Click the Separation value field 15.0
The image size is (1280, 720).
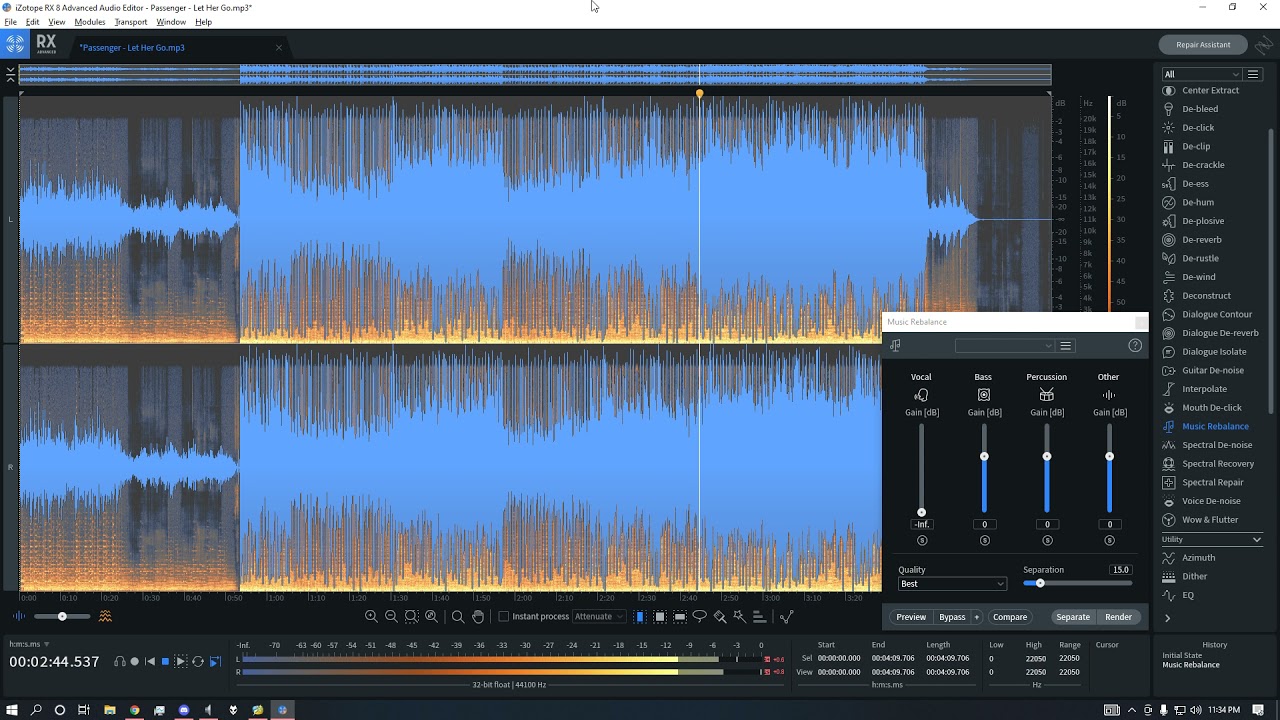click(1121, 570)
